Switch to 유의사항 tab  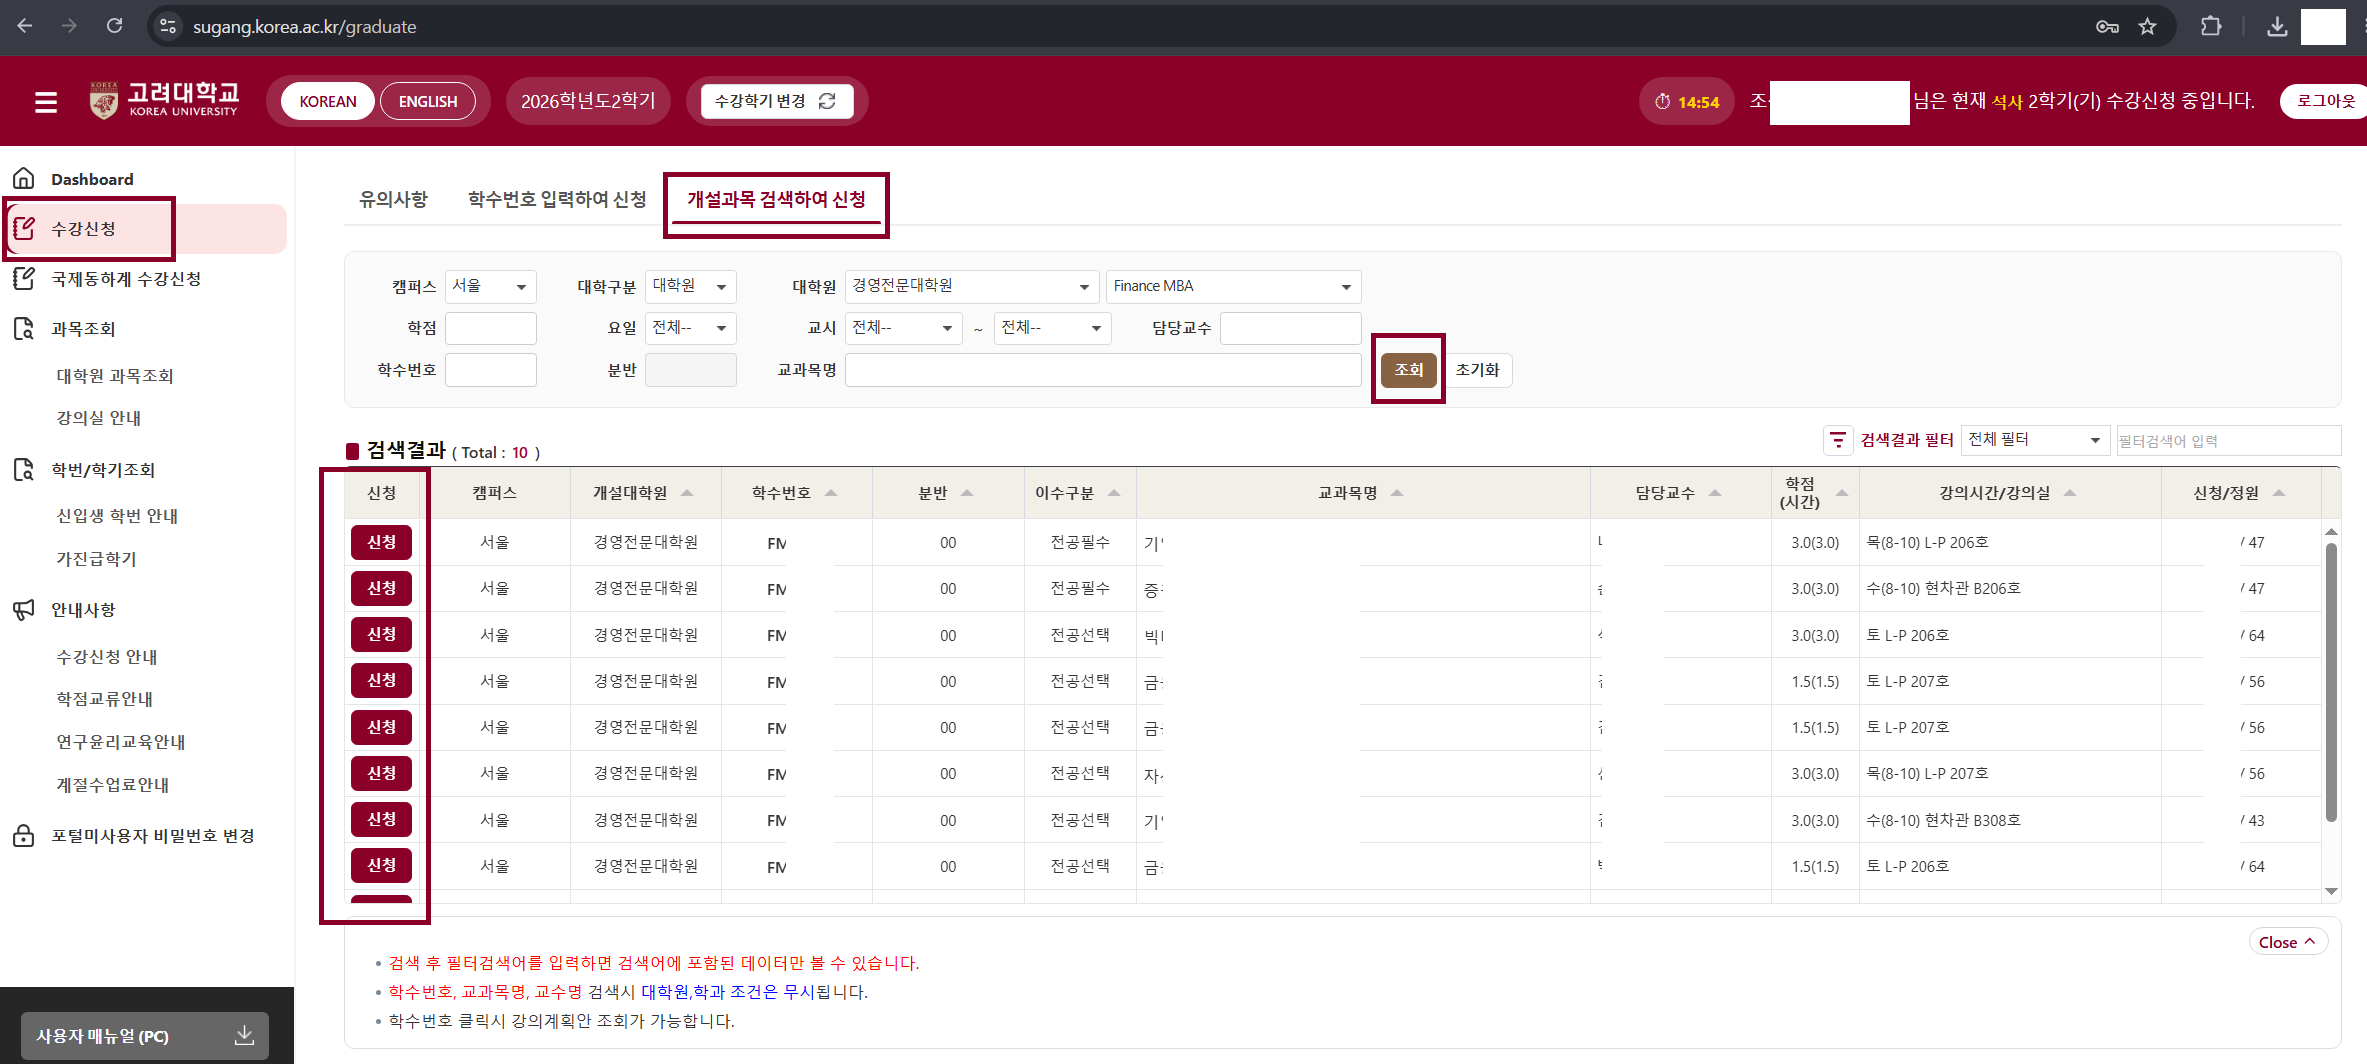[394, 199]
